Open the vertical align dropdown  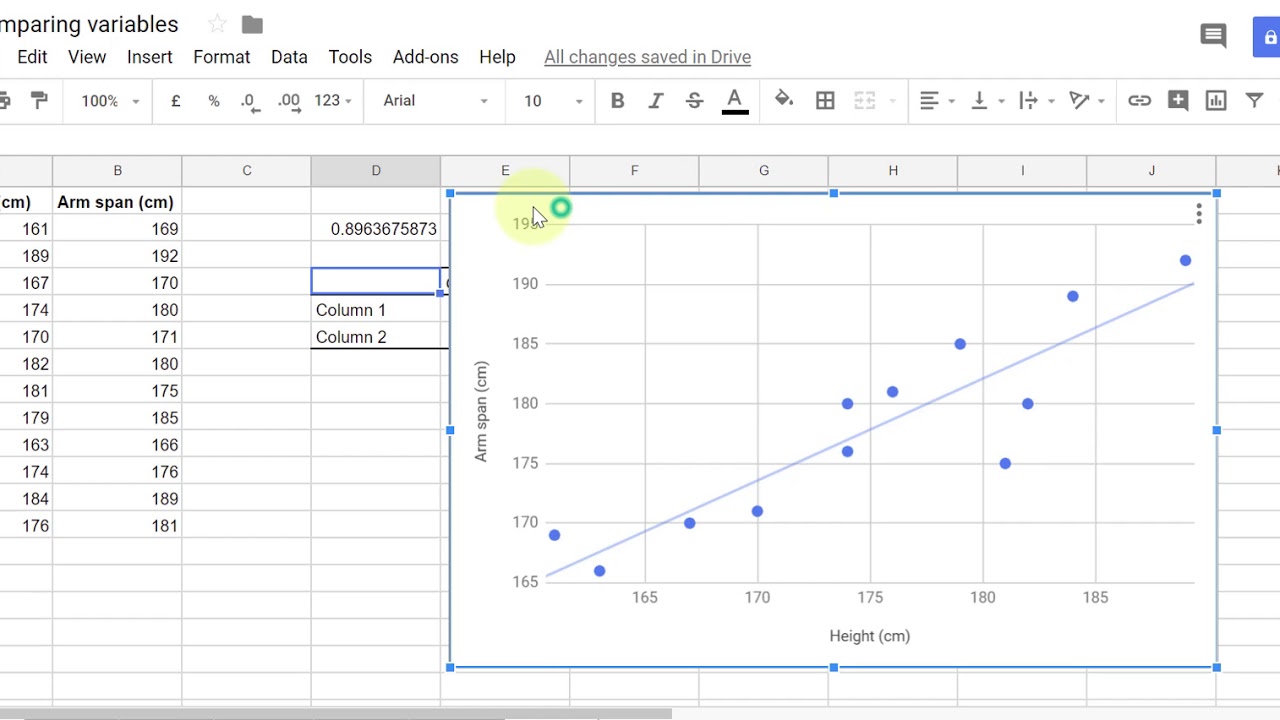pos(987,100)
